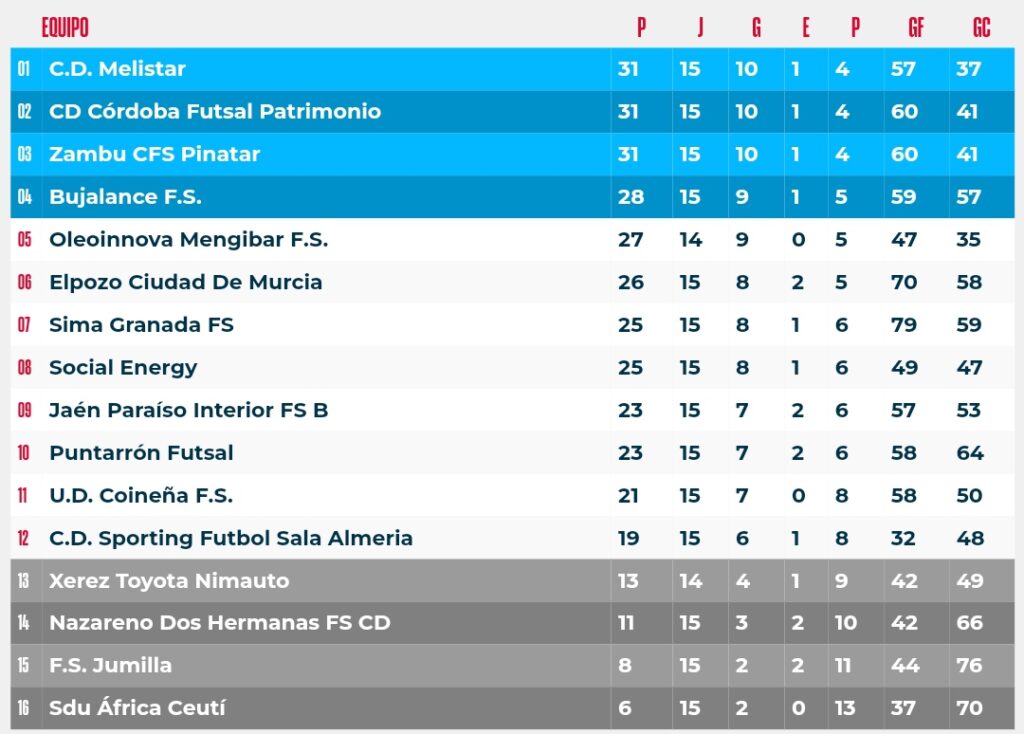The image size is (1024, 734).
Task: Click the Sdu África Ceutí entry
Action: [137, 708]
